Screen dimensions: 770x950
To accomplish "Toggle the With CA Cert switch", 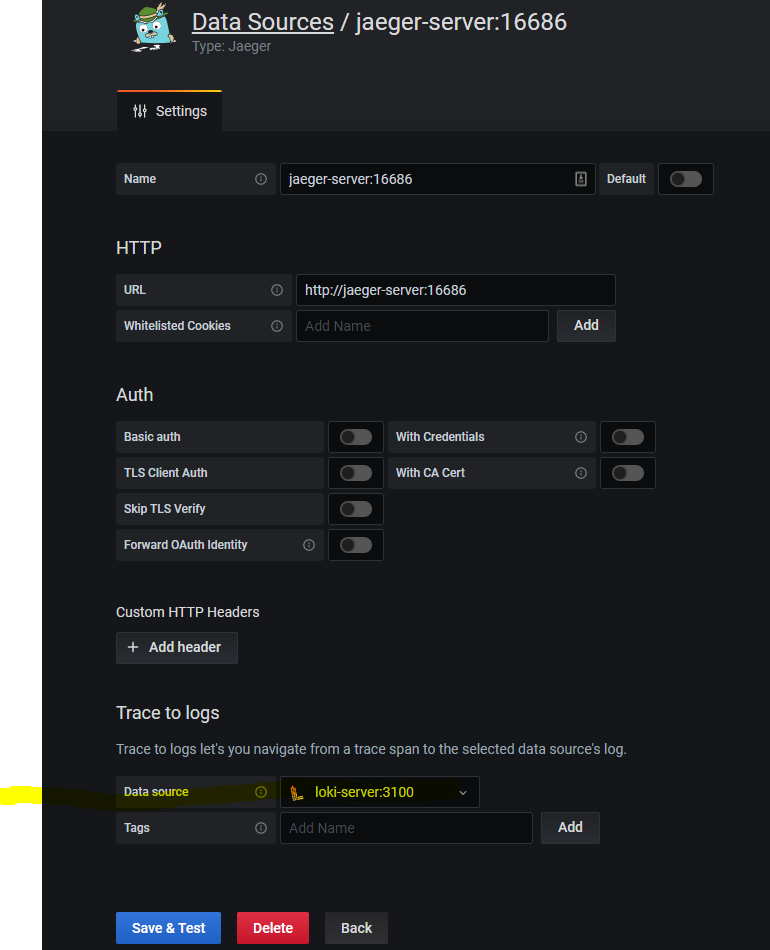I will [x=628, y=473].
